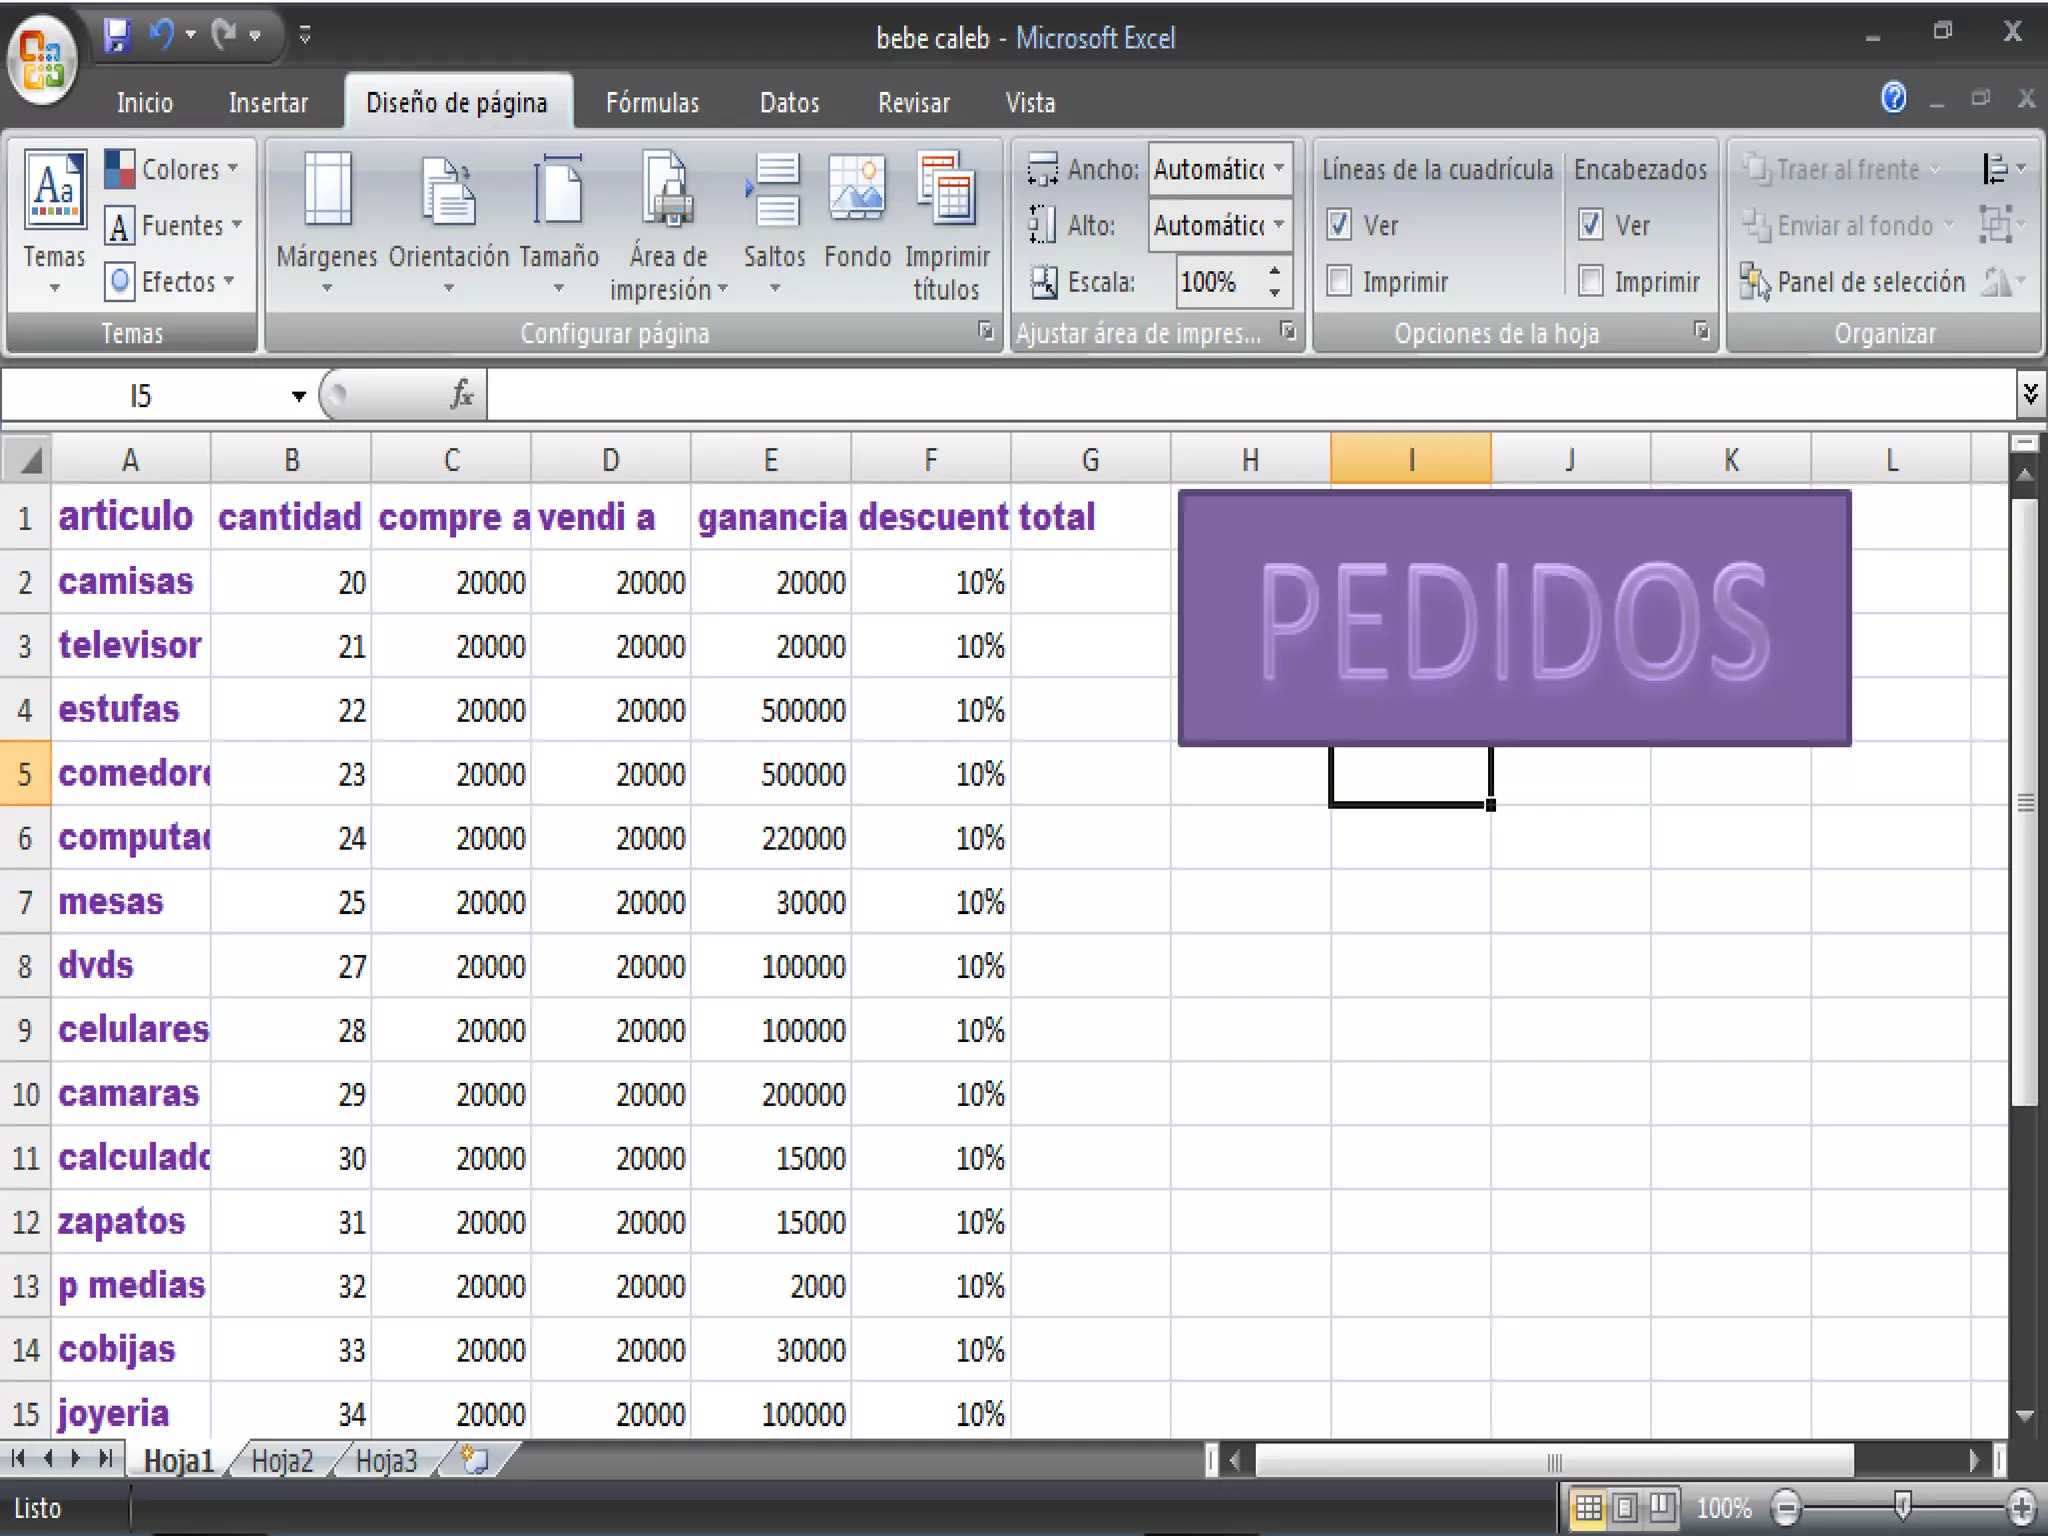Enable Imprimir under Líneas de la cuadrícula
The image size is (2048, 1536).
(x=1340, y=282)
